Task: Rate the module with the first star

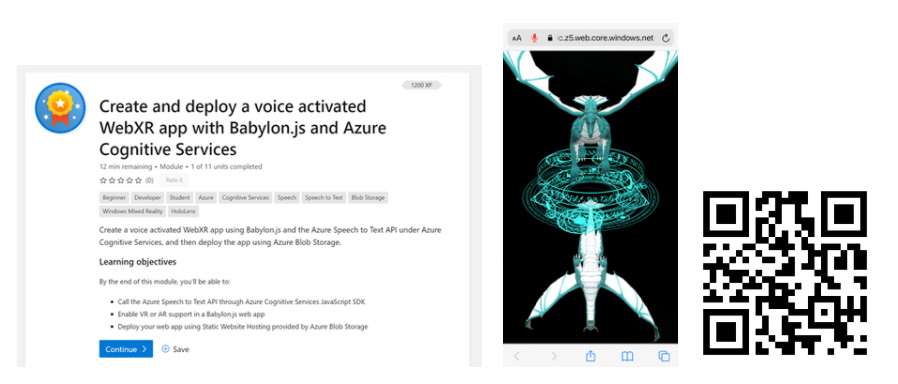Action: tap(103, 180)
